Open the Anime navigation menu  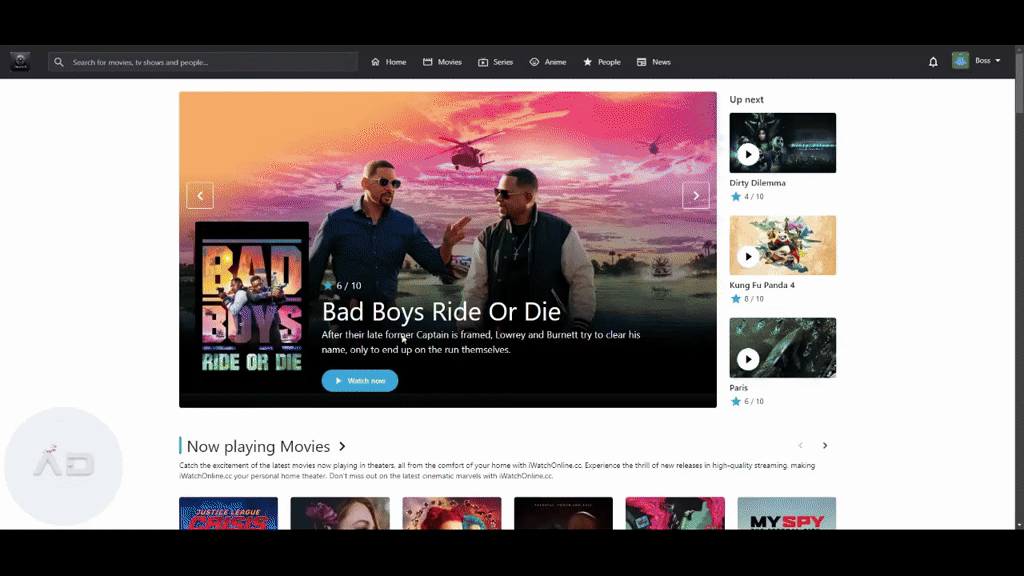point(548,62)
